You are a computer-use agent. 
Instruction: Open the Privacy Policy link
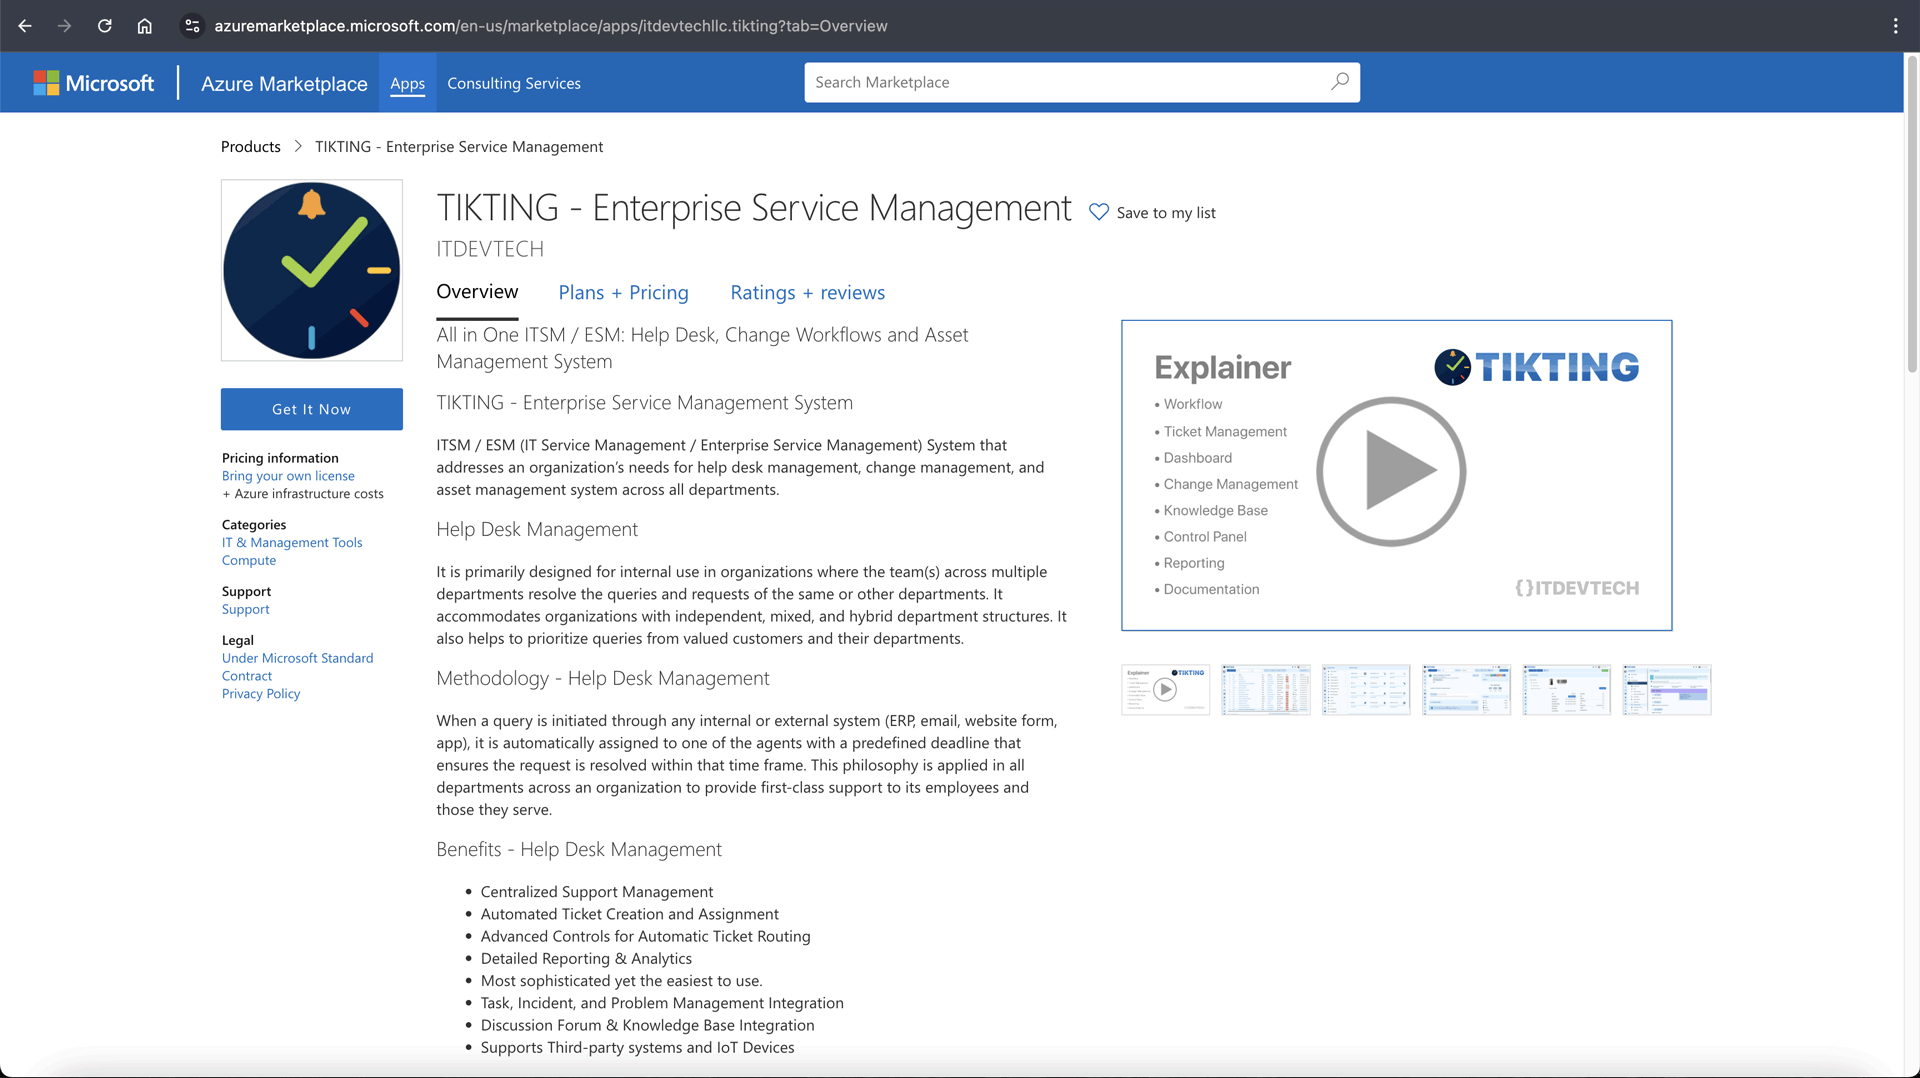click(261, 693)
